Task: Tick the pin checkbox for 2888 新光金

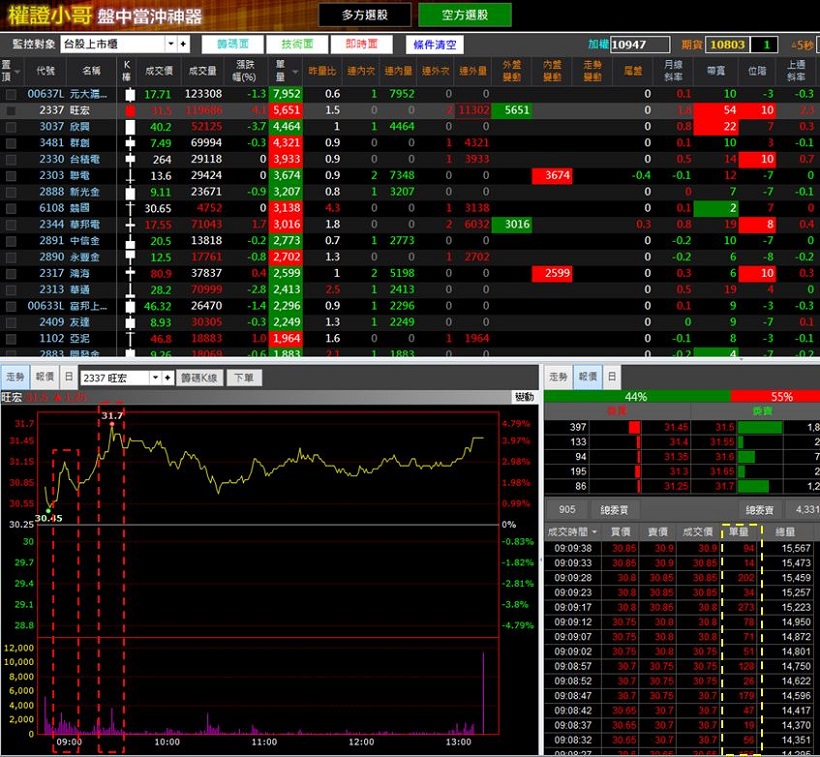Action: (10, 192)
